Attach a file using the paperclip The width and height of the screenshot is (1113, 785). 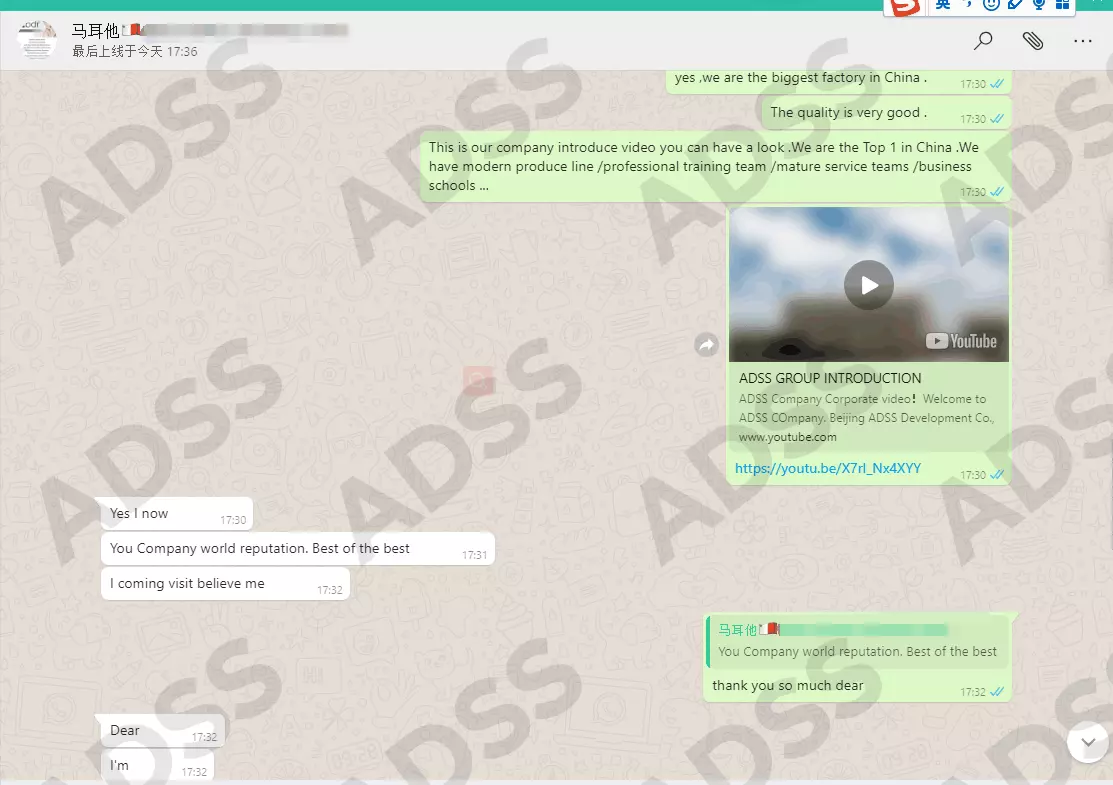pos(1033,41)
